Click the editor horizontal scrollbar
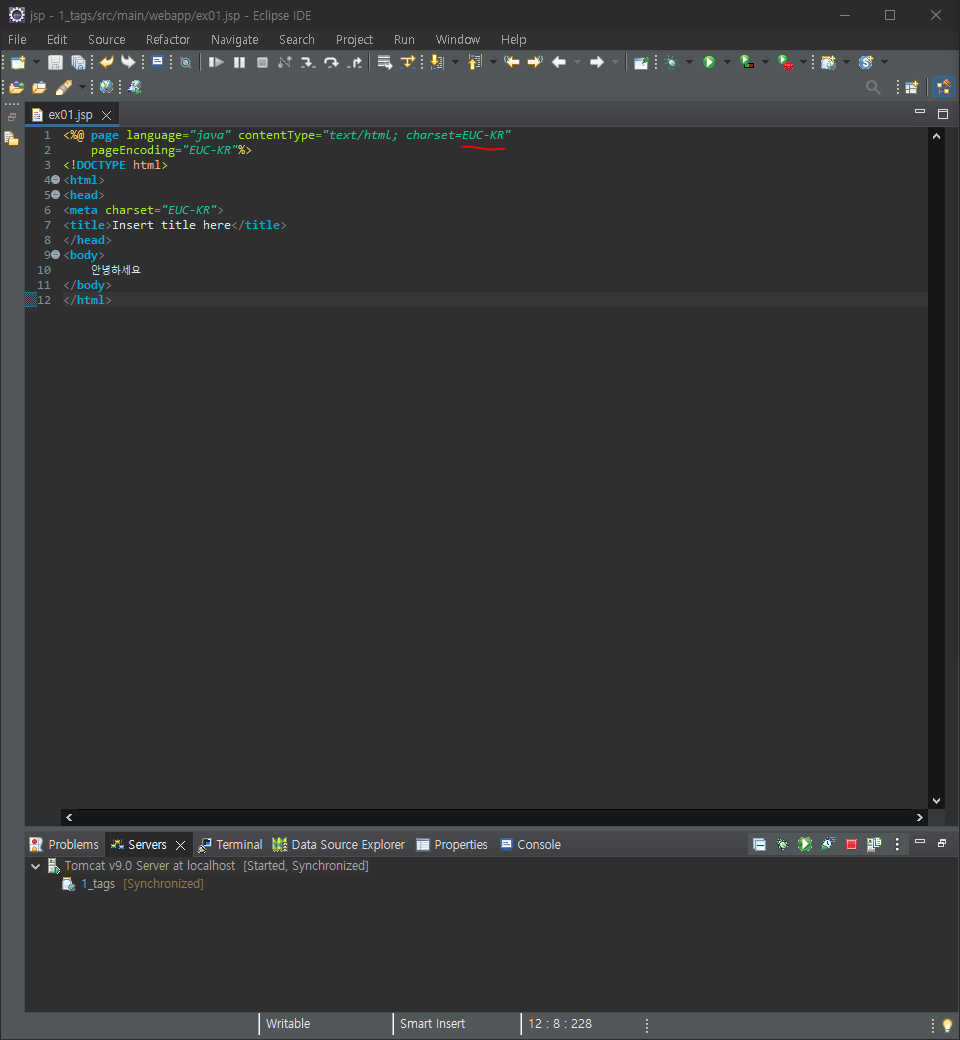Image resolution: width=960 pixels, height=1040 pixels. 494,818
